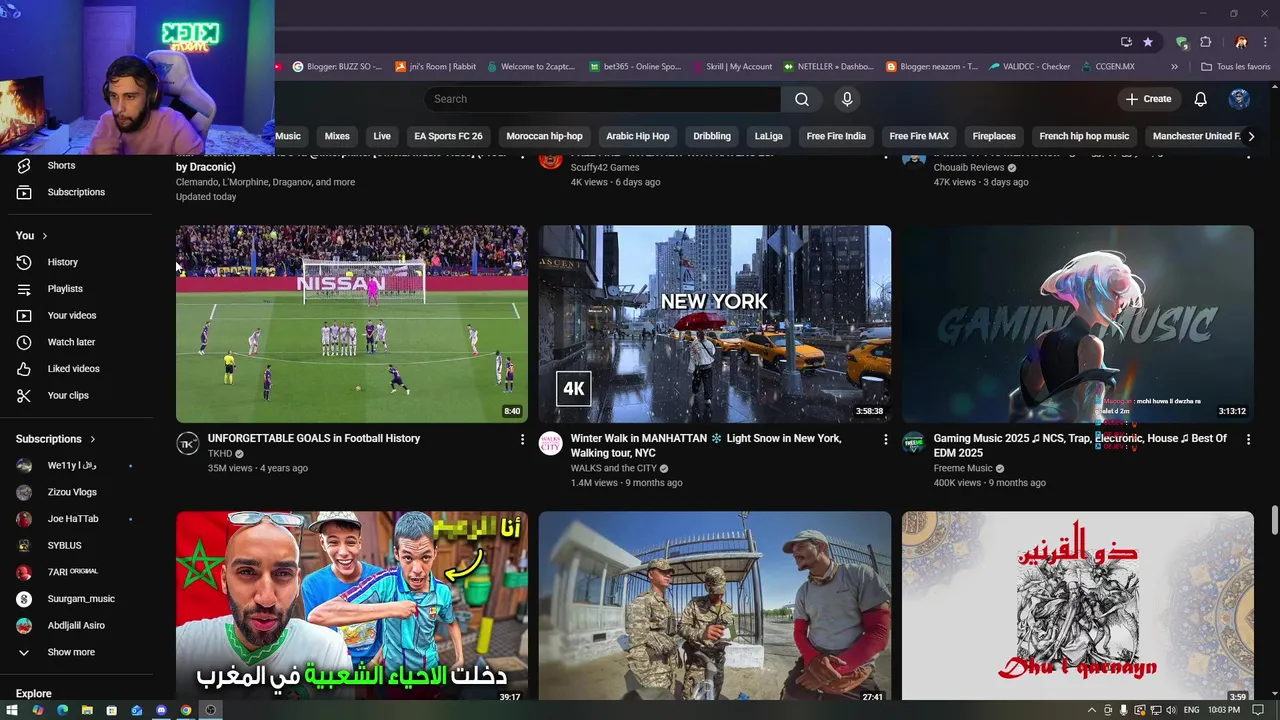This screenshot has height=720, width=1280.
Task: Open File Explorer from taskbar
Action: click(87, 710)
